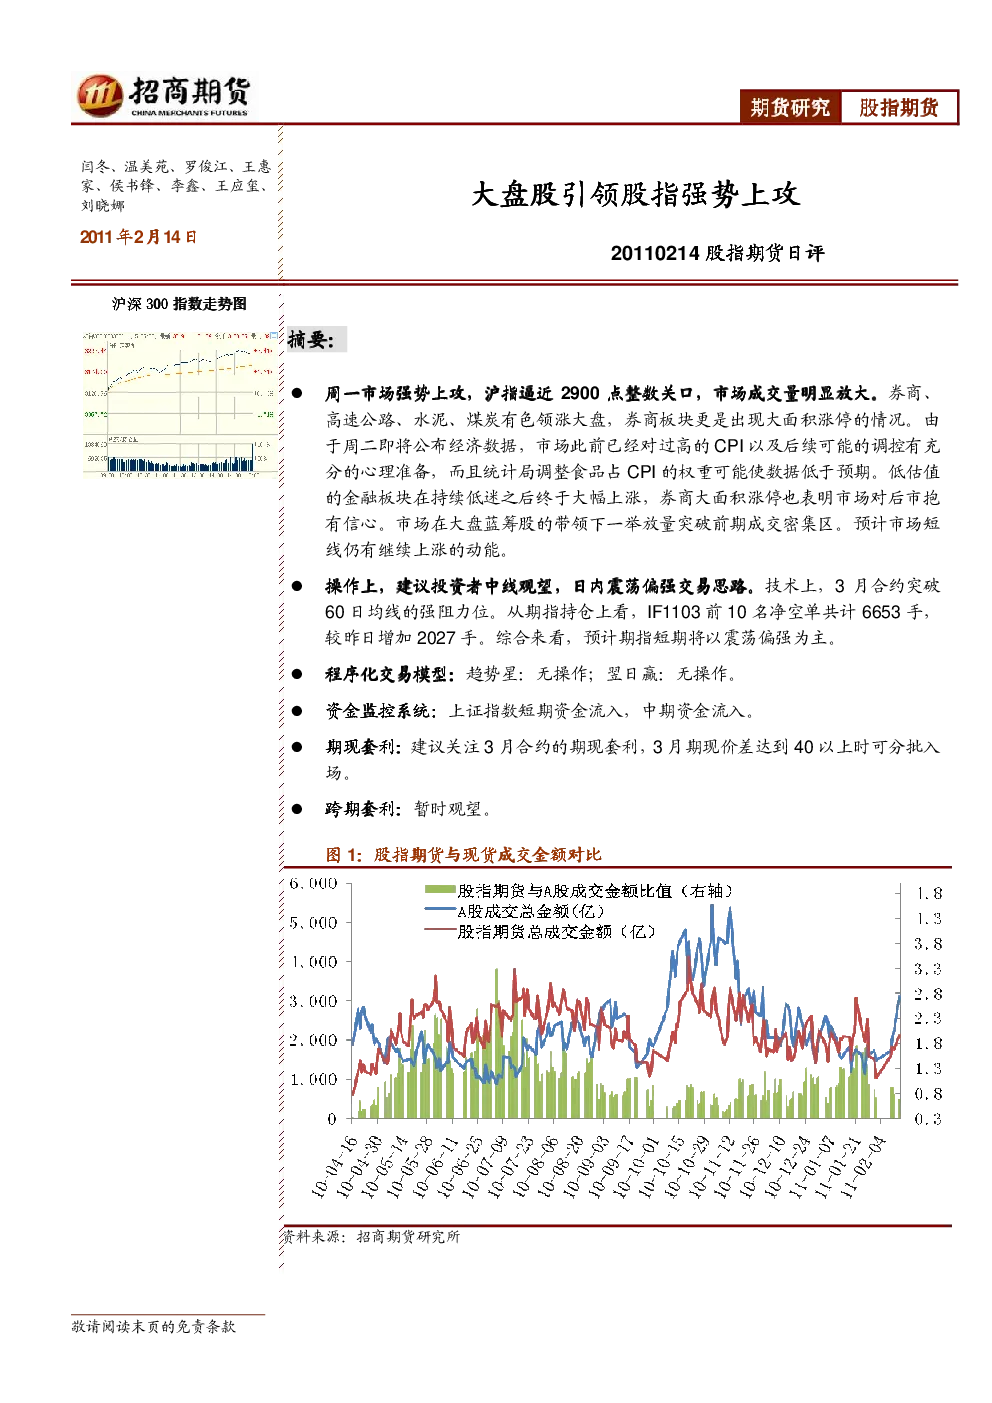
Task: Click the 20110214 股指期货日评 subtitle
Action: click(718, 253)
